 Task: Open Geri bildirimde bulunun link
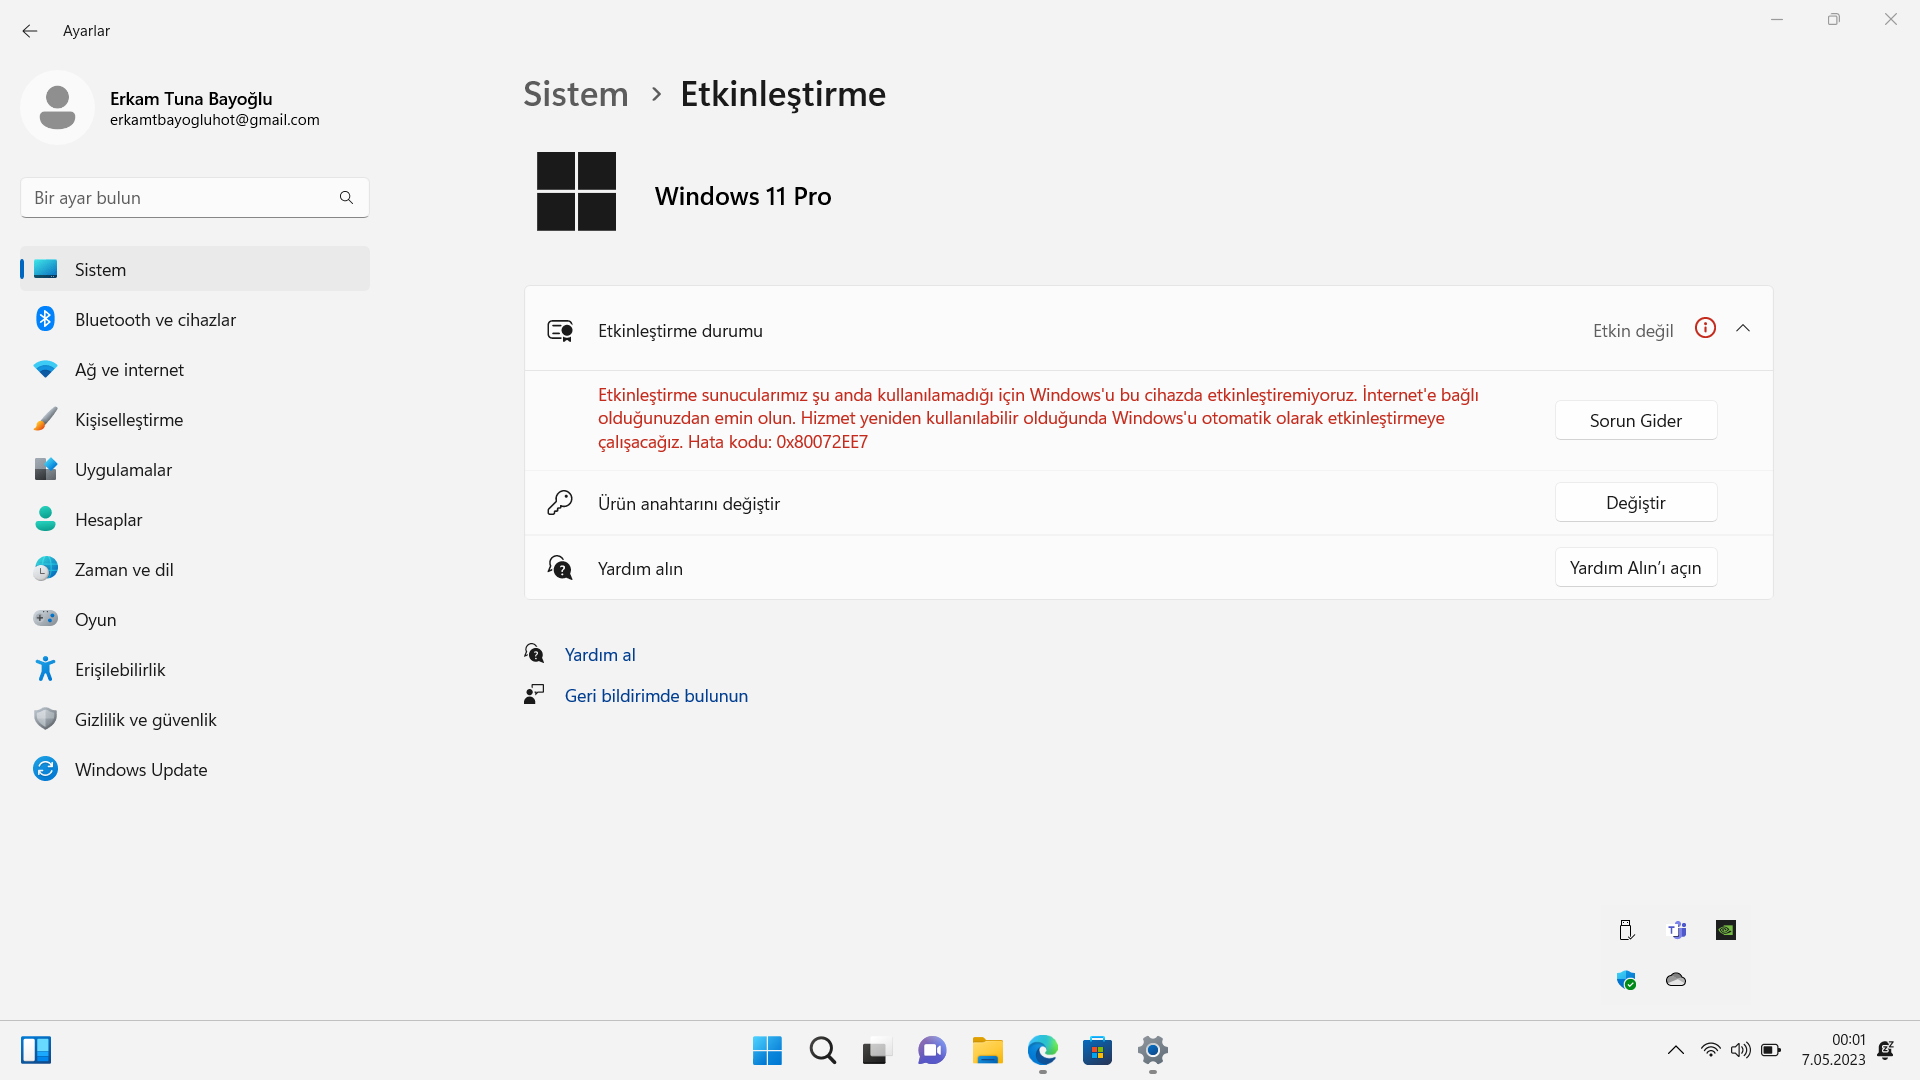coord(656,695)
